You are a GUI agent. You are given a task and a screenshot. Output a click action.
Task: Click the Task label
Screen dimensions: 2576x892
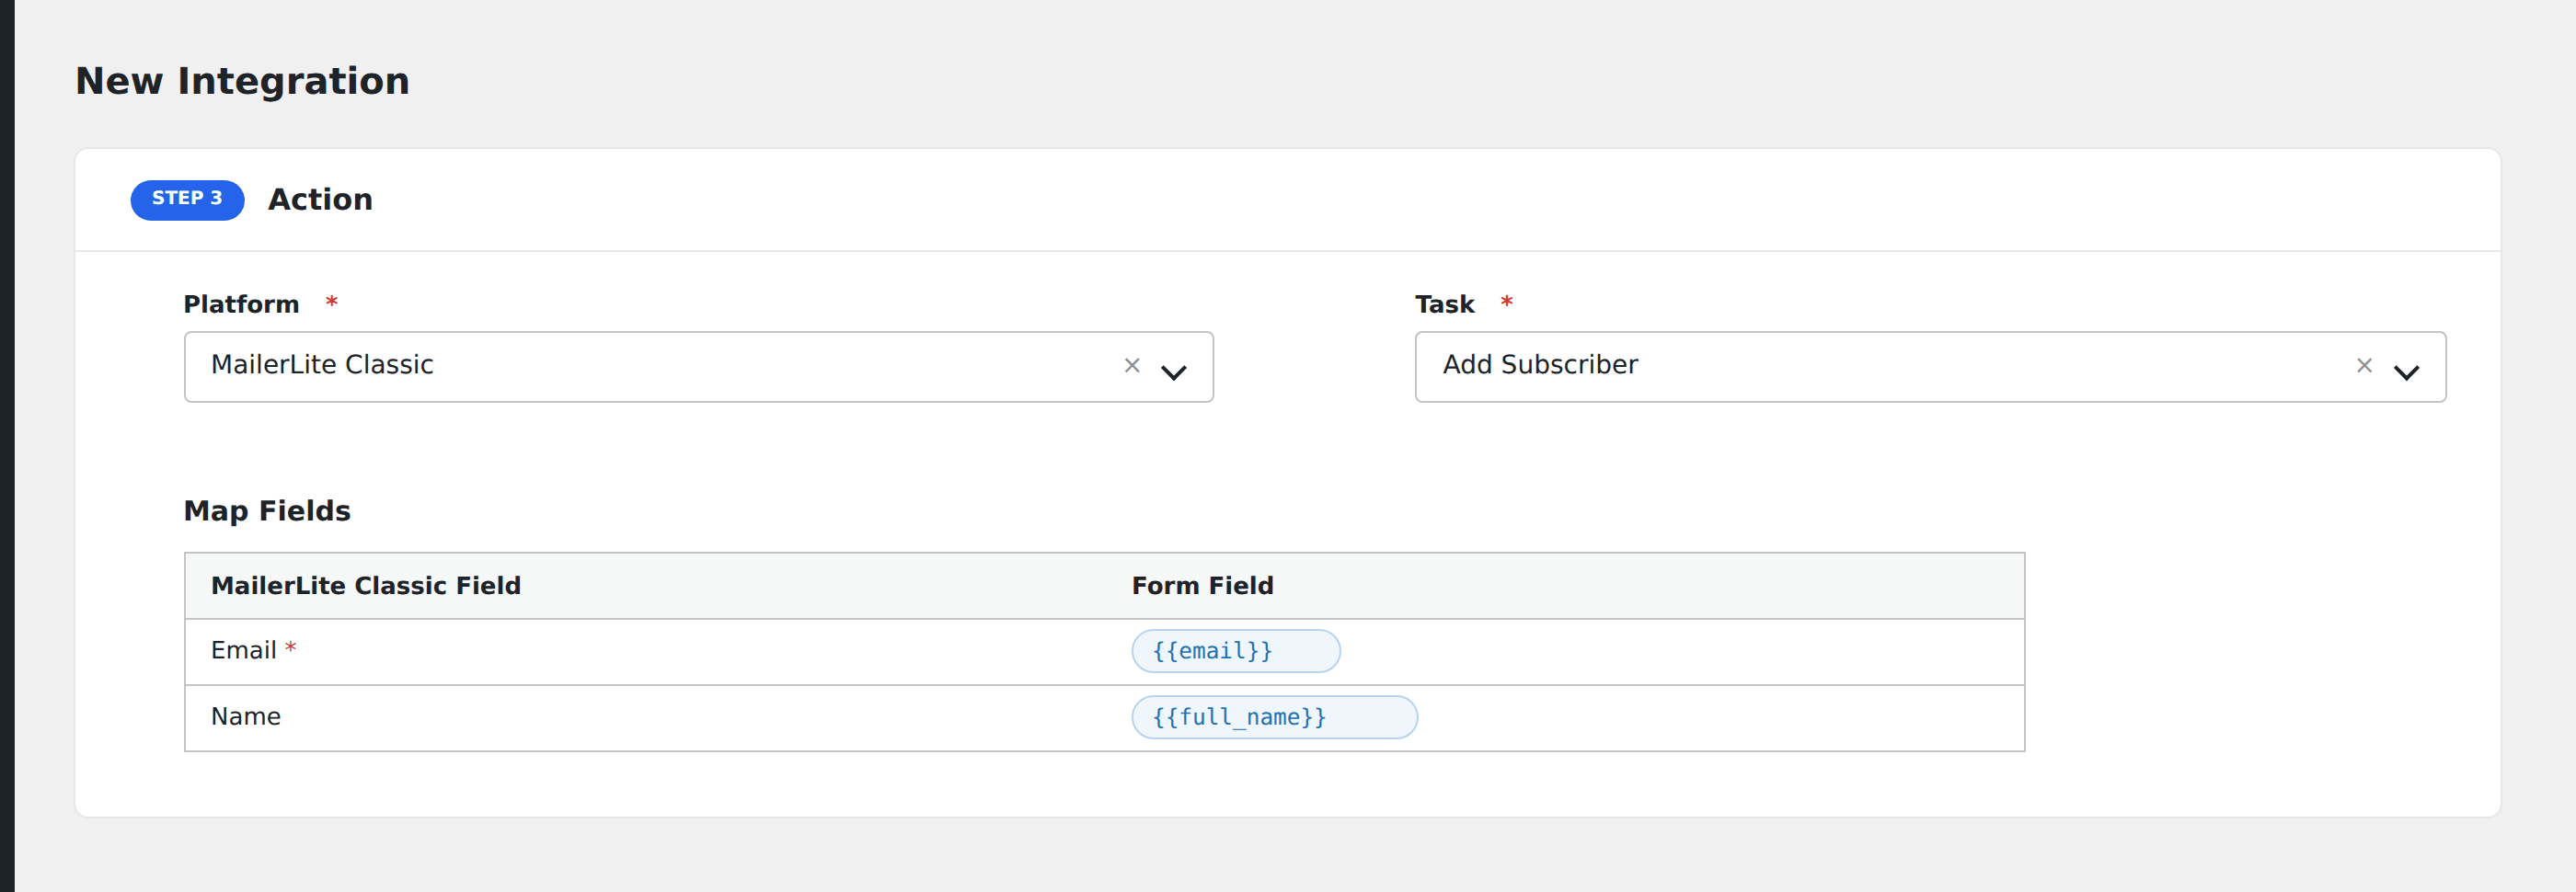[1444, 304]
